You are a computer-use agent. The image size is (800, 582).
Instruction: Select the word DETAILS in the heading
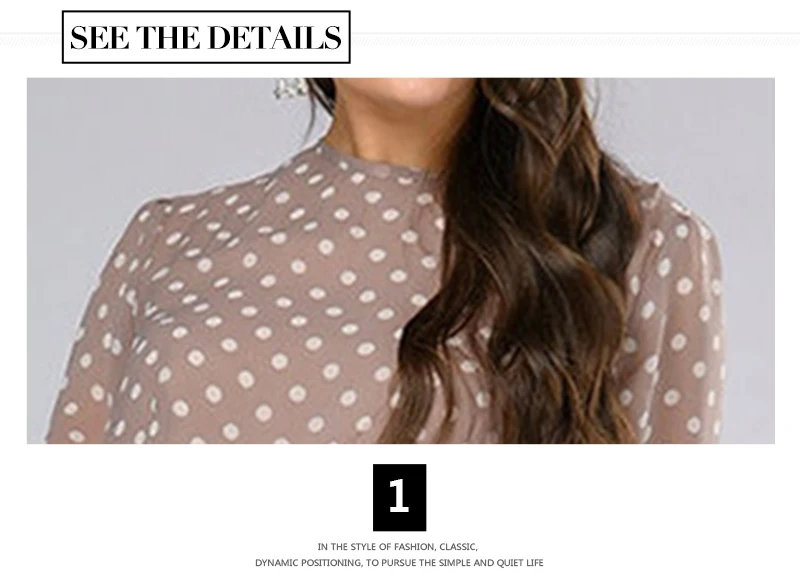pyautogui.click(x=275, y=38)
